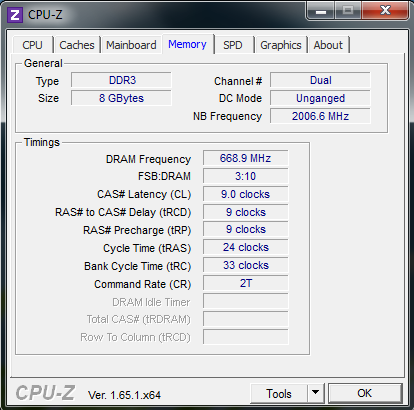Click the Channel # value Dual
This screenshot has height=410, width=414.
320,80
